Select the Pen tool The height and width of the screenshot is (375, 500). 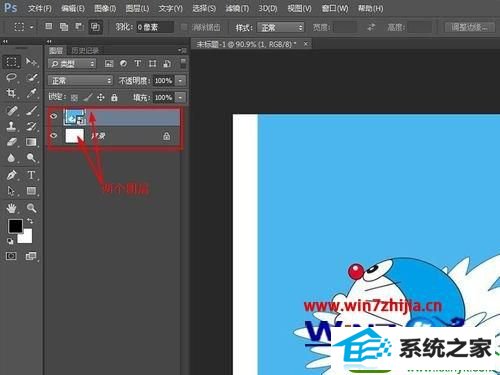click(x=12, y=175)
